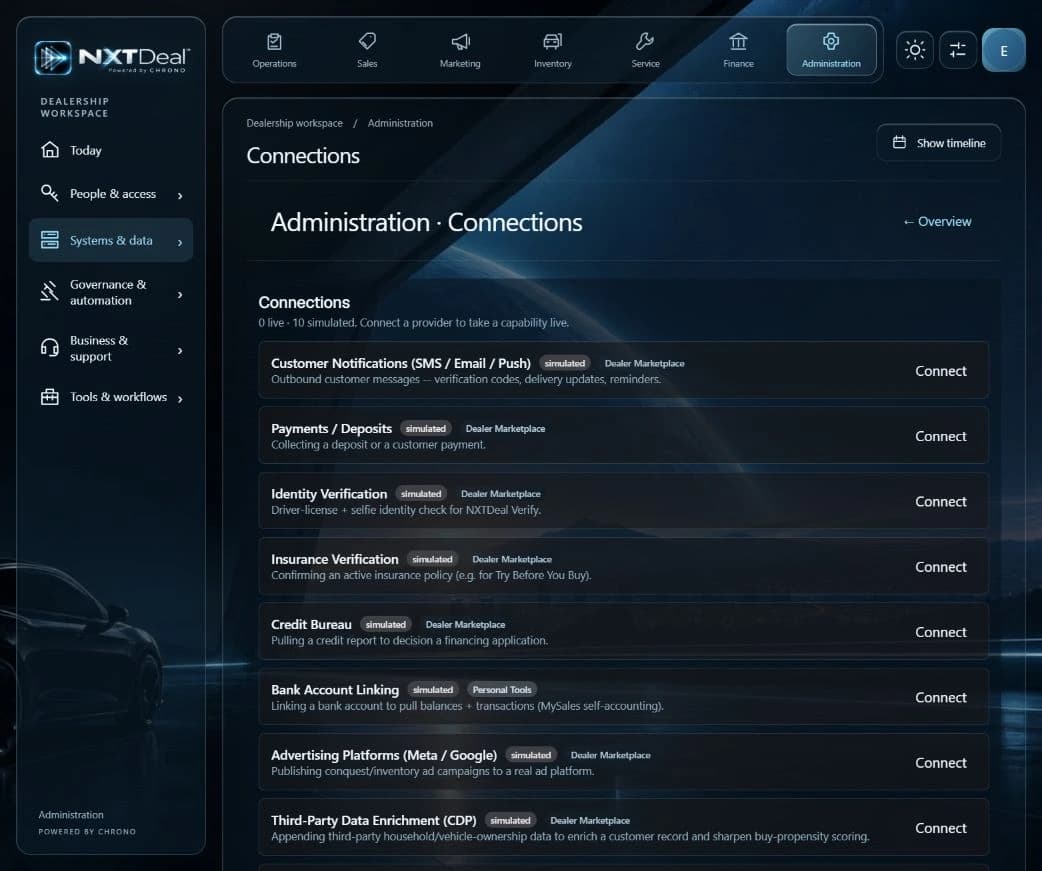Connect Identity Verification provider
This screenshot has height=871, width=1042.
point(940,501)
